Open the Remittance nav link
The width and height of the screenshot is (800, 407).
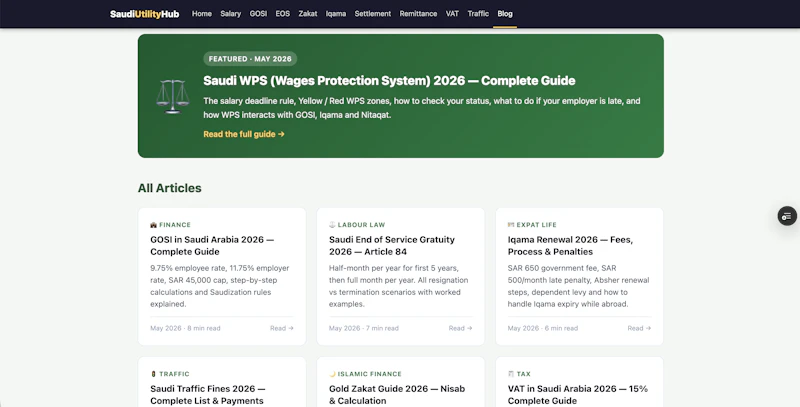pyautogui.click(x=418, y=14)
